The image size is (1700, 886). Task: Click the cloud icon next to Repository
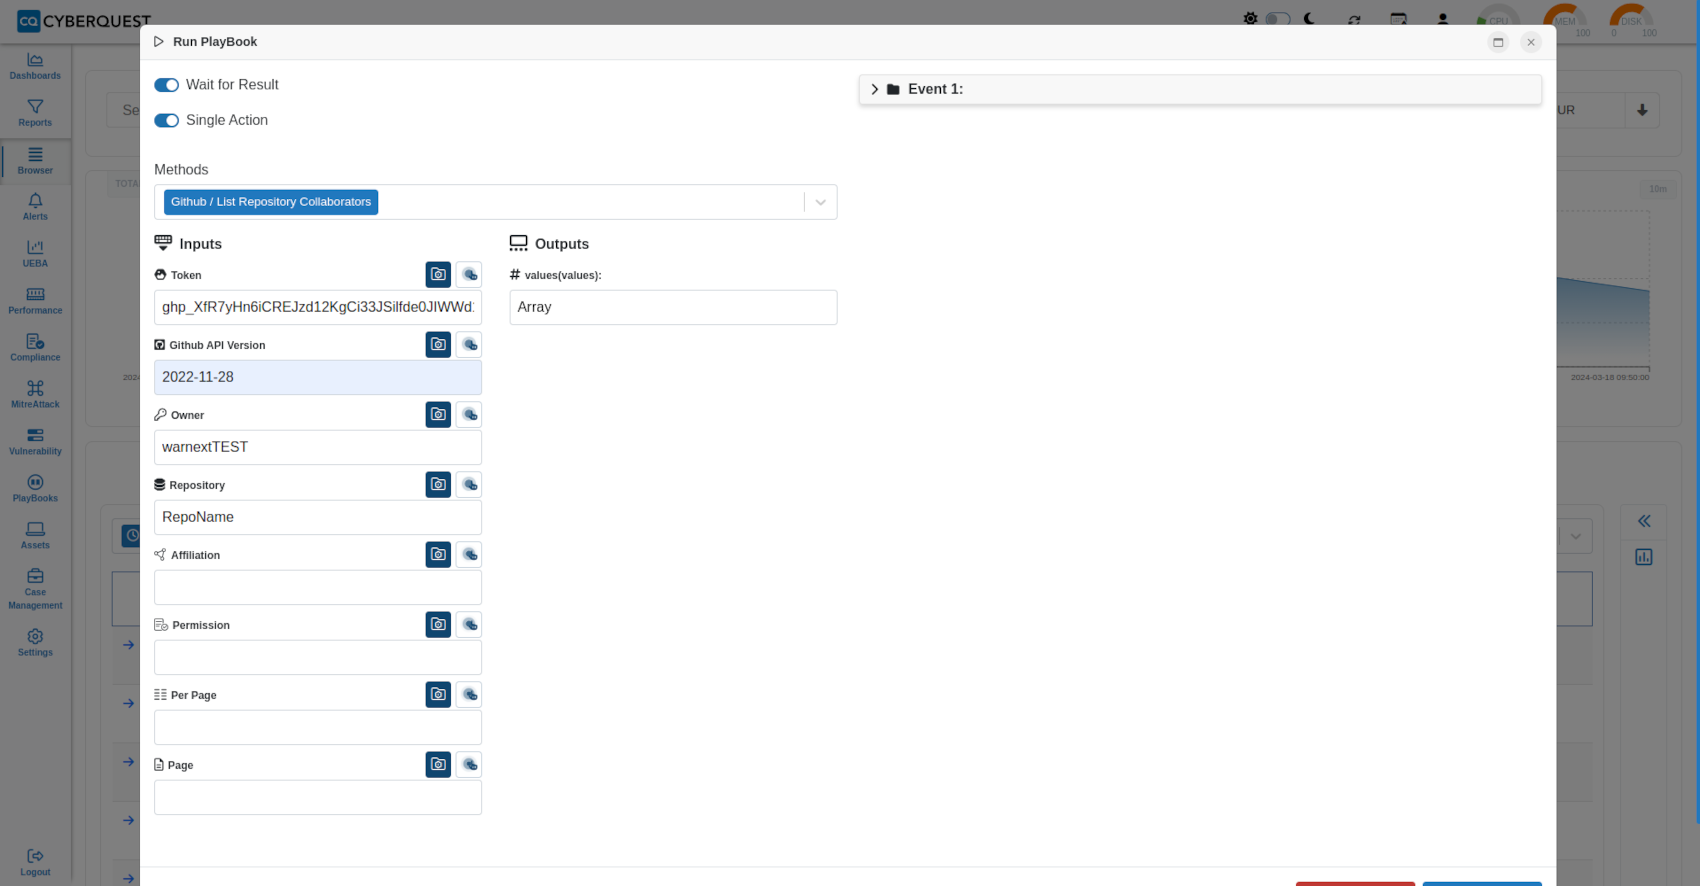[x=469, y=484]
